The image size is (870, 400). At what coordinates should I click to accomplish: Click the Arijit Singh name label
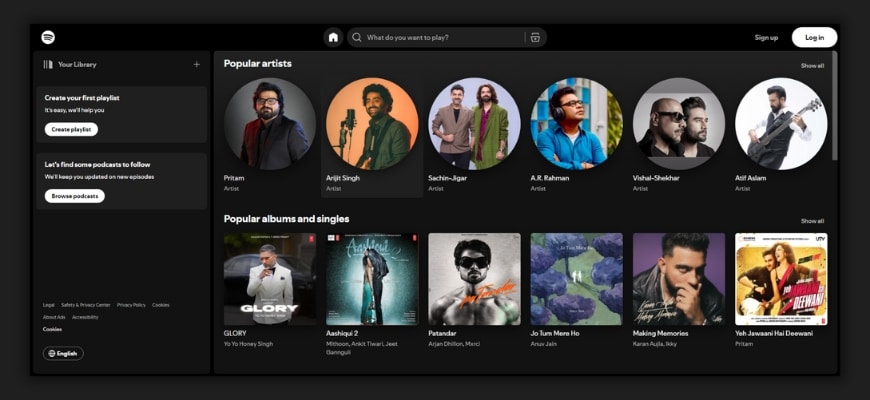(x=343, y=178)
